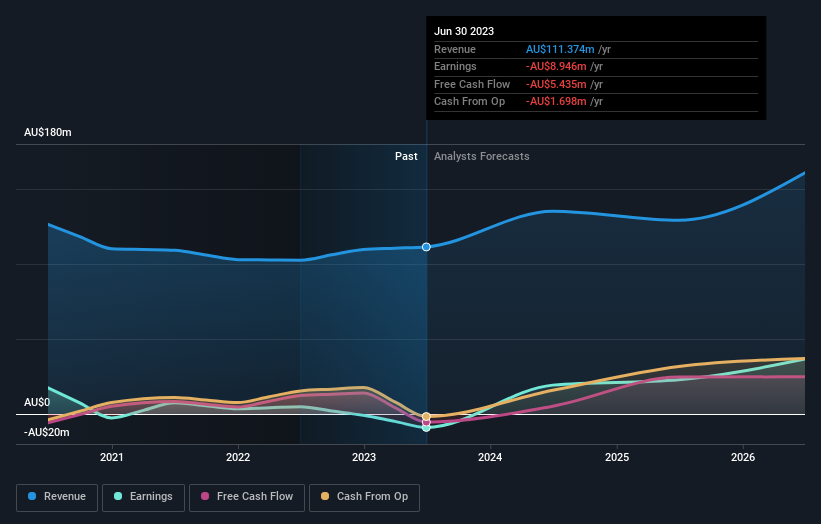
Task: Click the -AU$20m y-axis label
Action: tap(47, 432)
